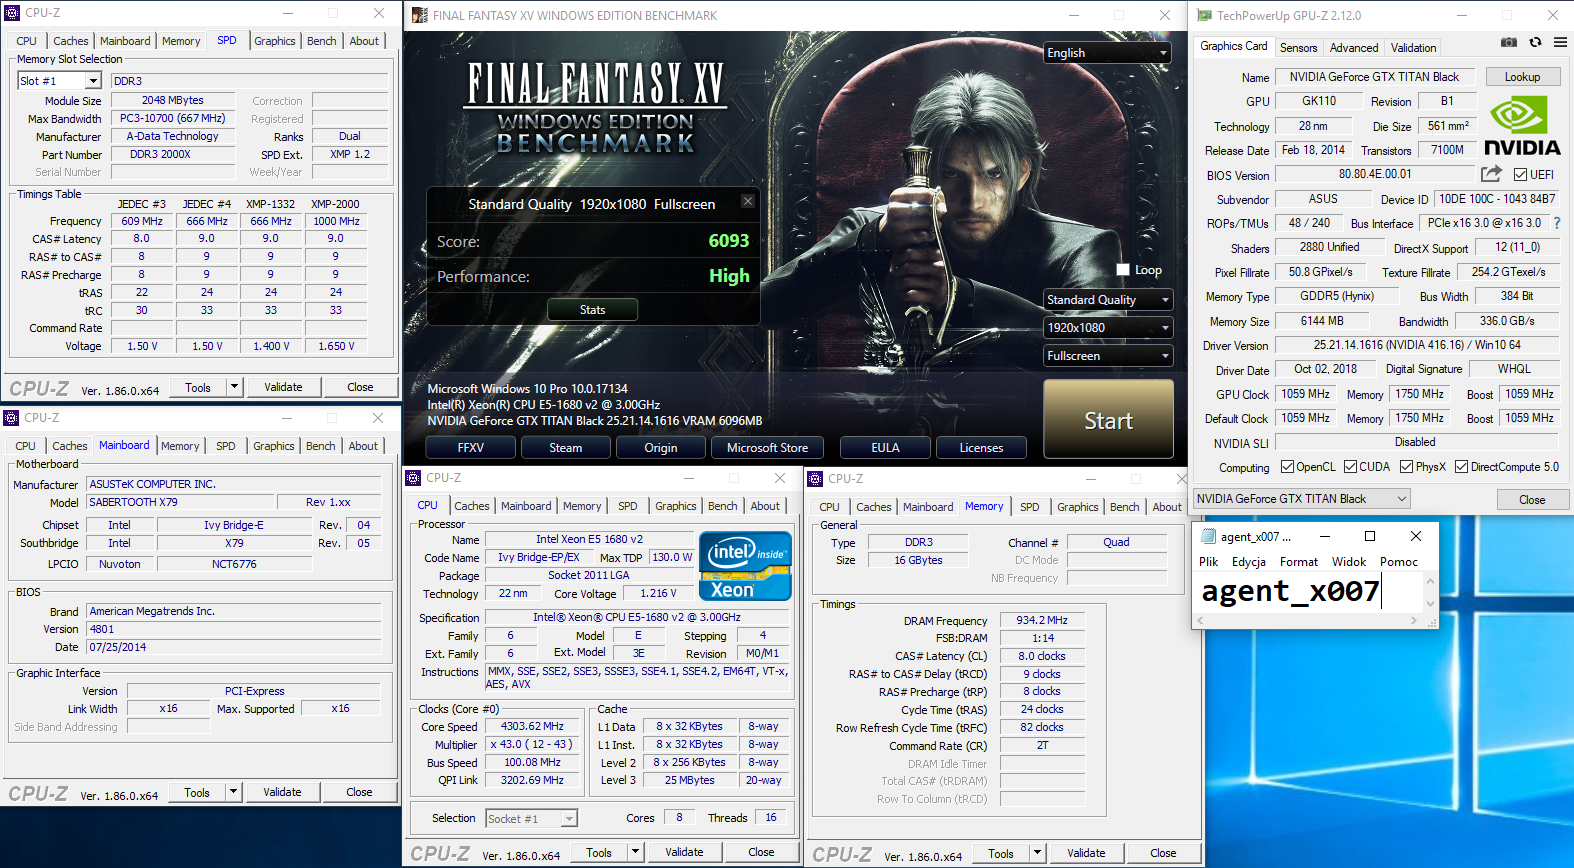Click the EULA button

[885, 448]
